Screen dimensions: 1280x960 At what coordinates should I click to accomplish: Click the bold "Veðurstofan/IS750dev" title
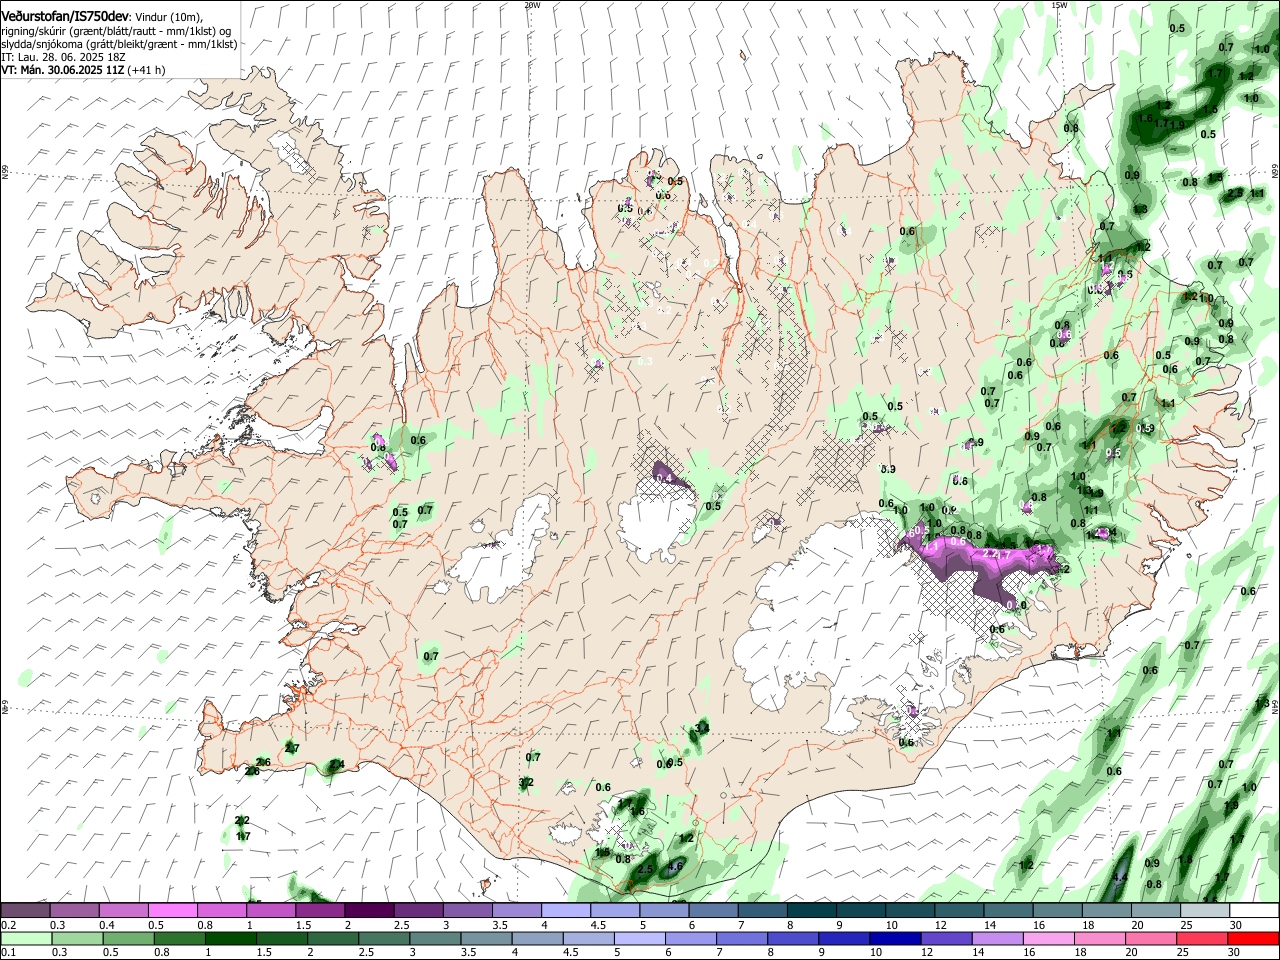(x=65, y=17)
